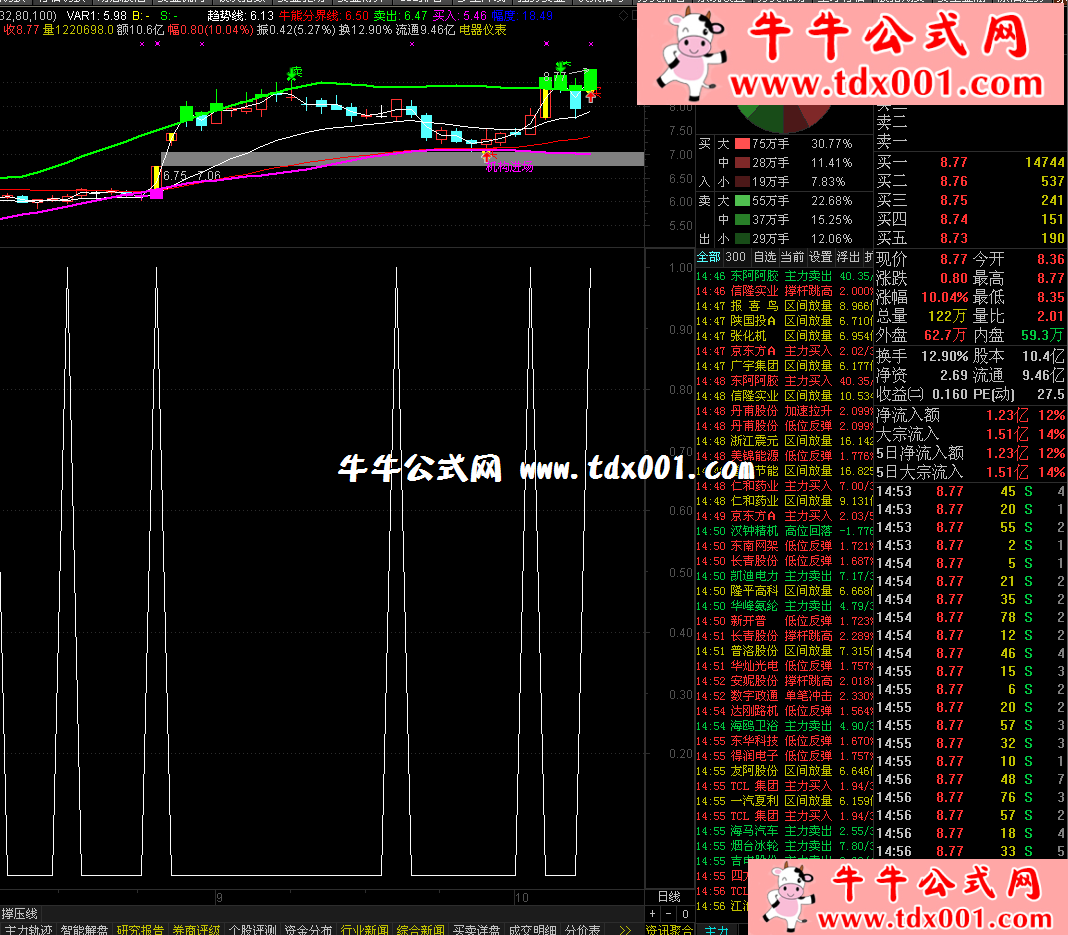Viewport: 1068px width, 935px height.
Task: Click the 6.75-7.06 gap label on the chart
Action: point(192,176)
